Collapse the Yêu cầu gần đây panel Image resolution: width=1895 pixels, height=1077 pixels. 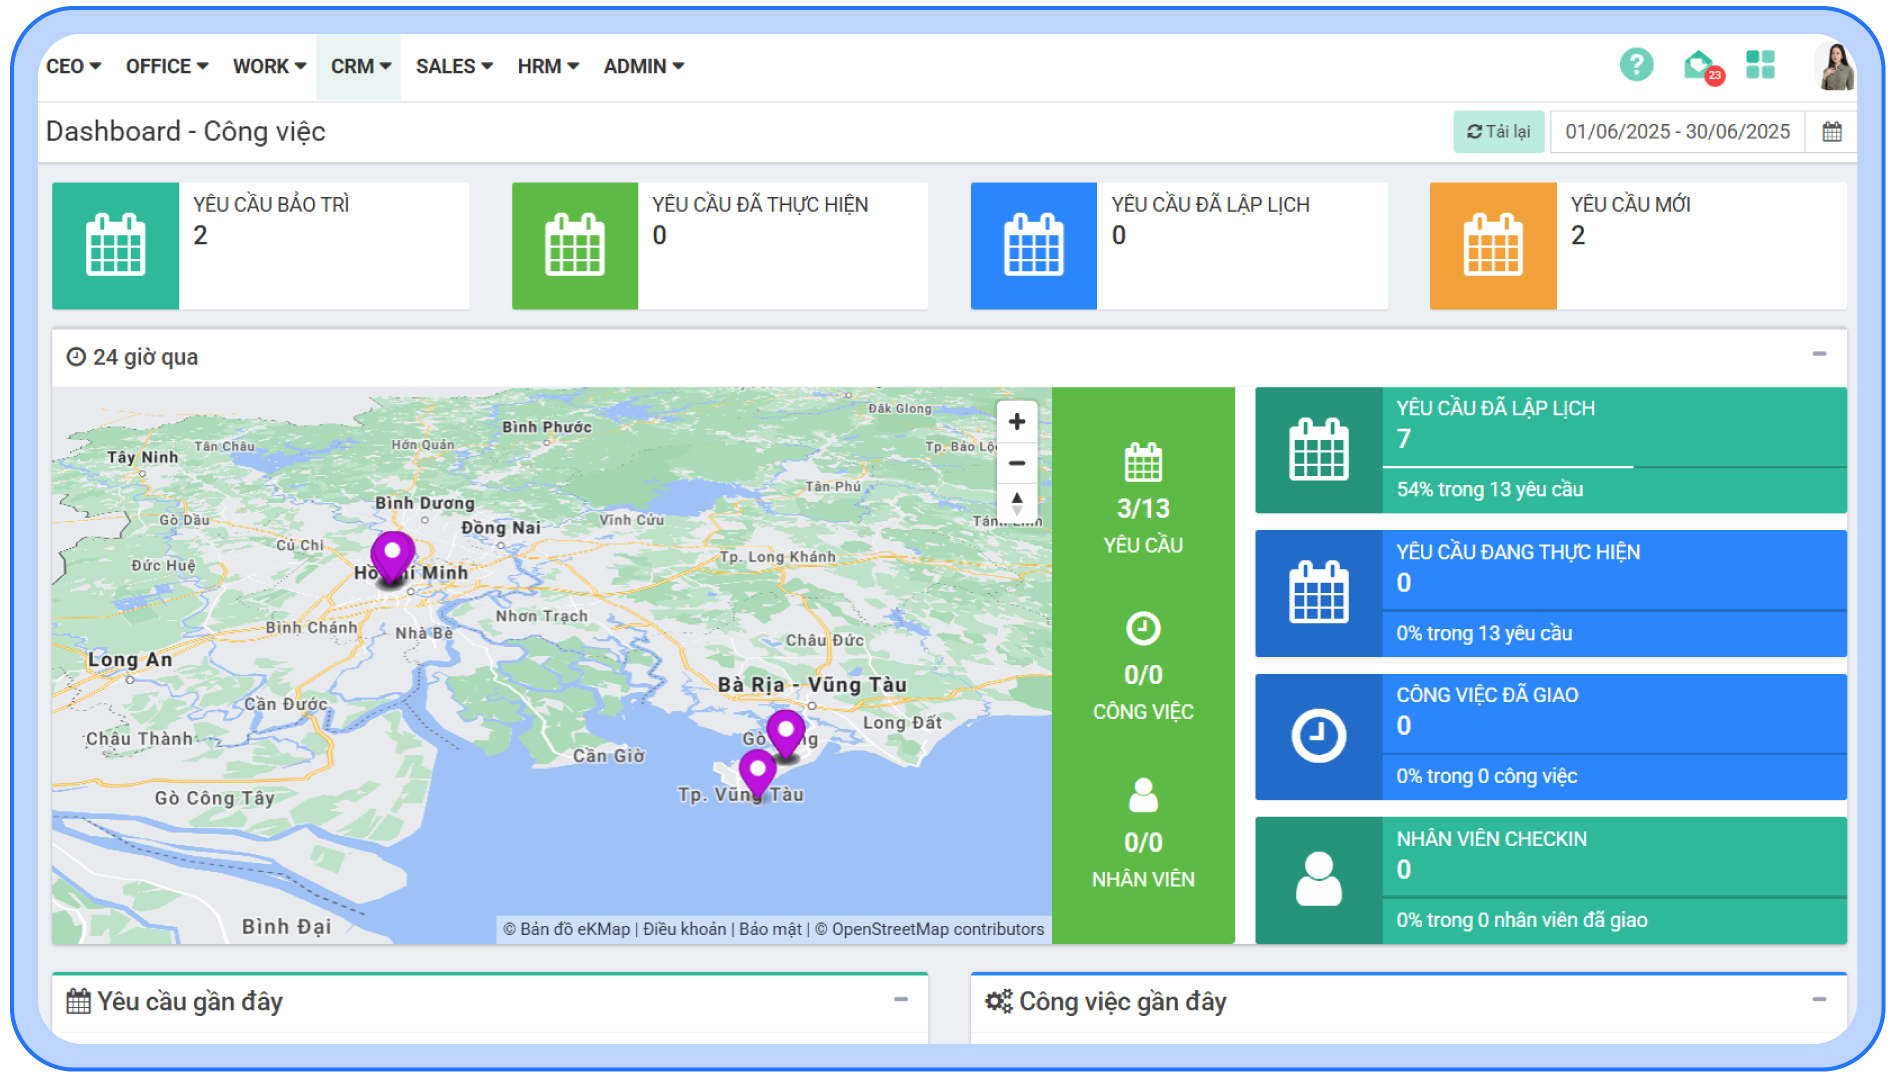click(x=901, y=999)
